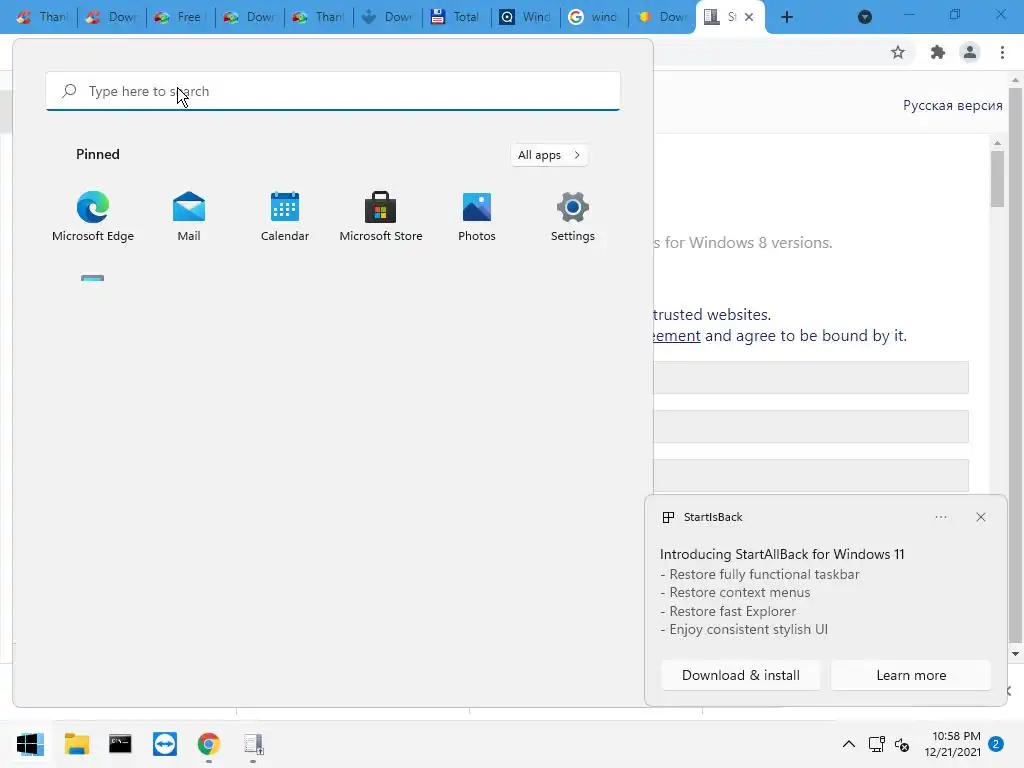The image size is (1024, 768).
Task: Click the muted volume tray icon
Action: [902, 744]
